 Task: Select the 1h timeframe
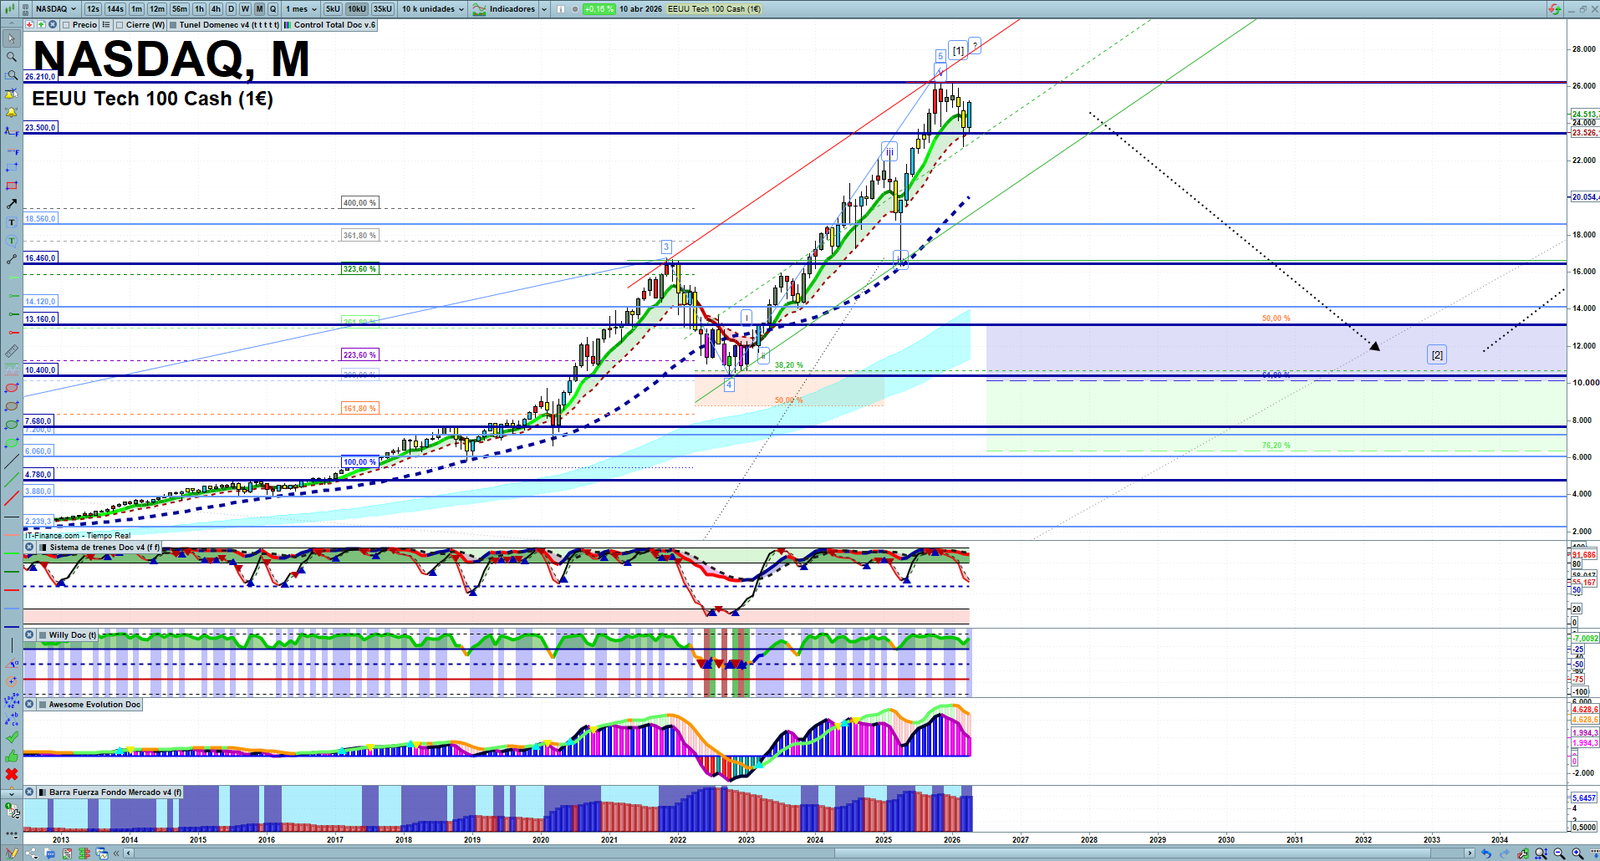coord(200,9)
